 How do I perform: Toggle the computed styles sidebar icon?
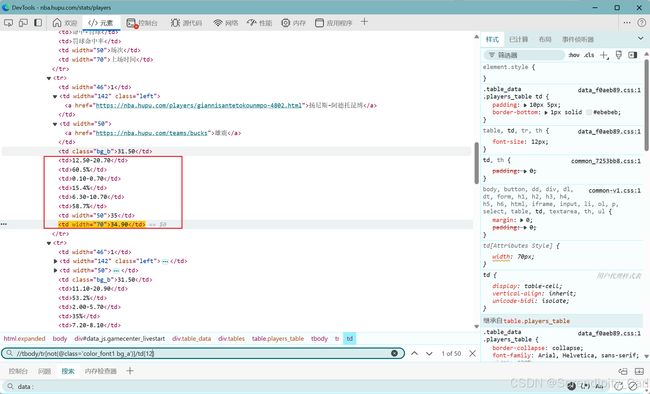click(x=633, y=55)
